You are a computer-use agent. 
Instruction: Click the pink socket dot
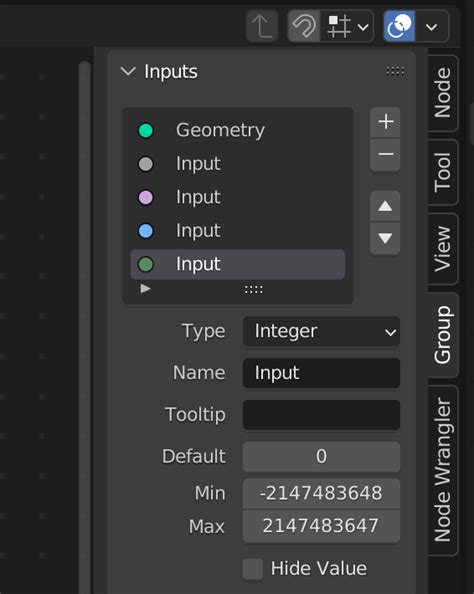click(x=146, y=197)
